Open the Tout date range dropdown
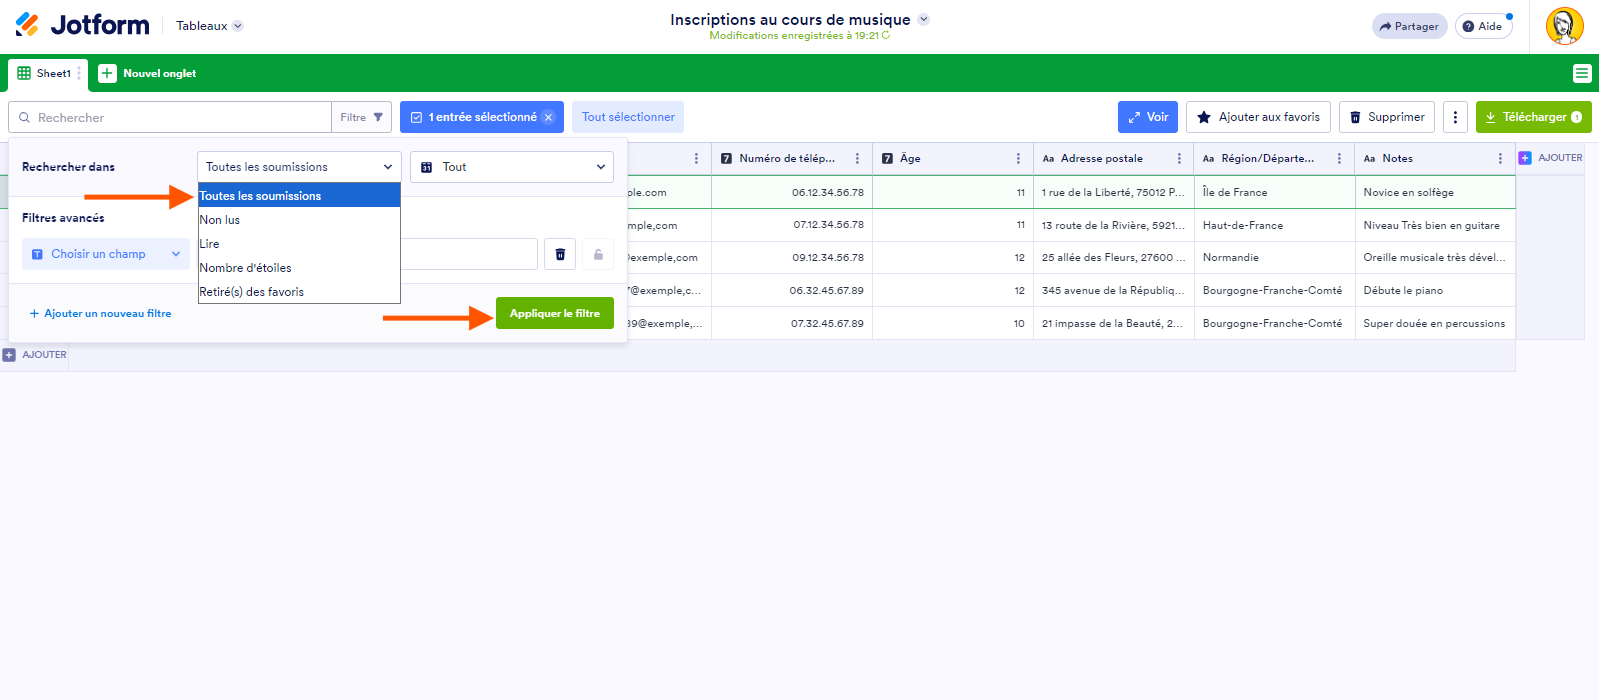The image size is (1599, 700). point(512,167)
